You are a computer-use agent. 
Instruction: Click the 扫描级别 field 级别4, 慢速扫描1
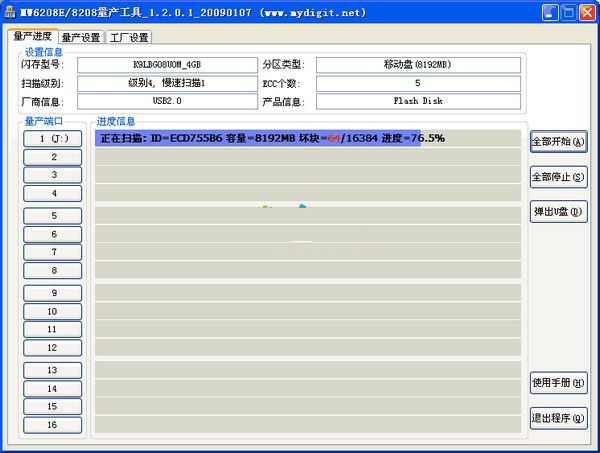tap(167, 83)
